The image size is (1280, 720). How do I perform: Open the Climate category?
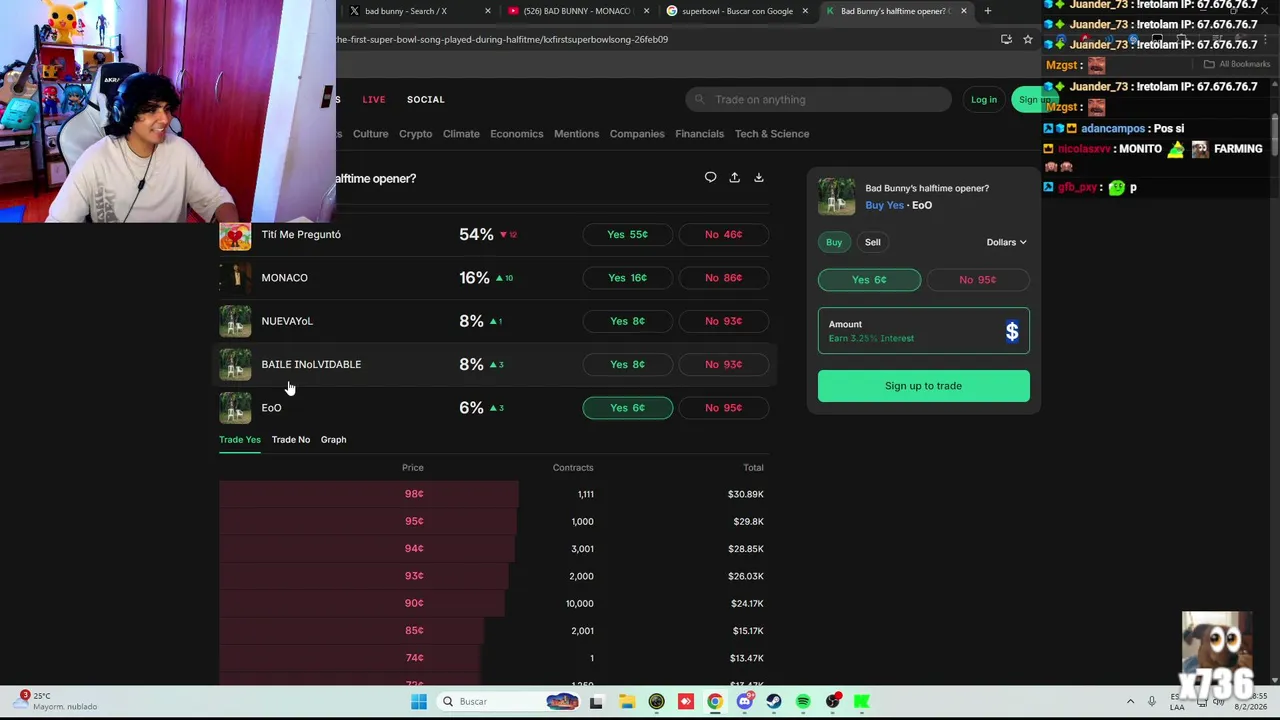pyautogui.click(x=461, y=134)
